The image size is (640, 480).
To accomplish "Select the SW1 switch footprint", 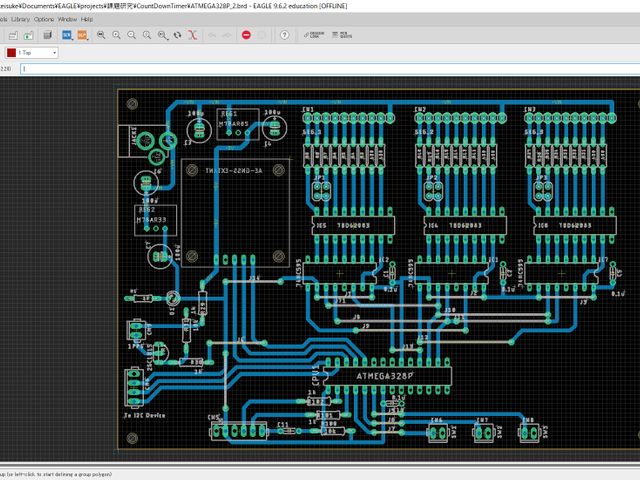I will [x=438, y=433].
